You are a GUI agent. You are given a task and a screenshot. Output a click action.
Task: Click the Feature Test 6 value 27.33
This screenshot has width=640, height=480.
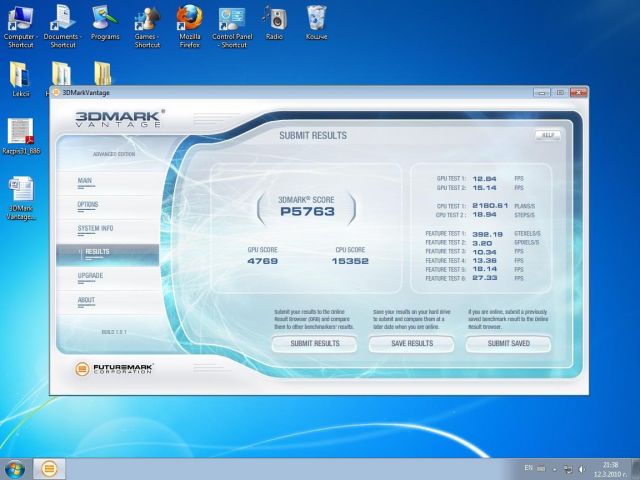tap(484, 278)
